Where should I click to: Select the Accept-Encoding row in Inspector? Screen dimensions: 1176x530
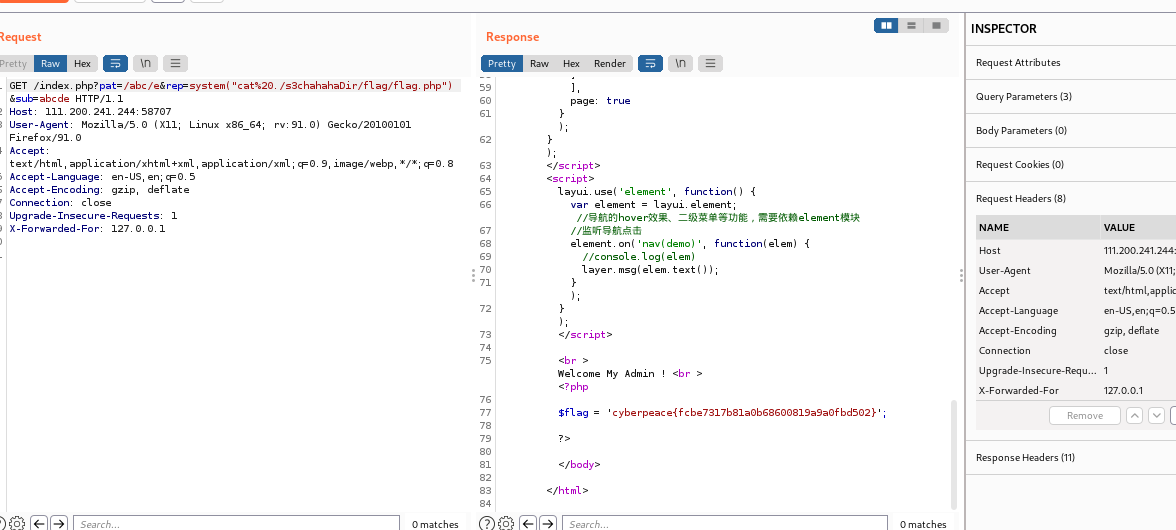coord(1076,331)
